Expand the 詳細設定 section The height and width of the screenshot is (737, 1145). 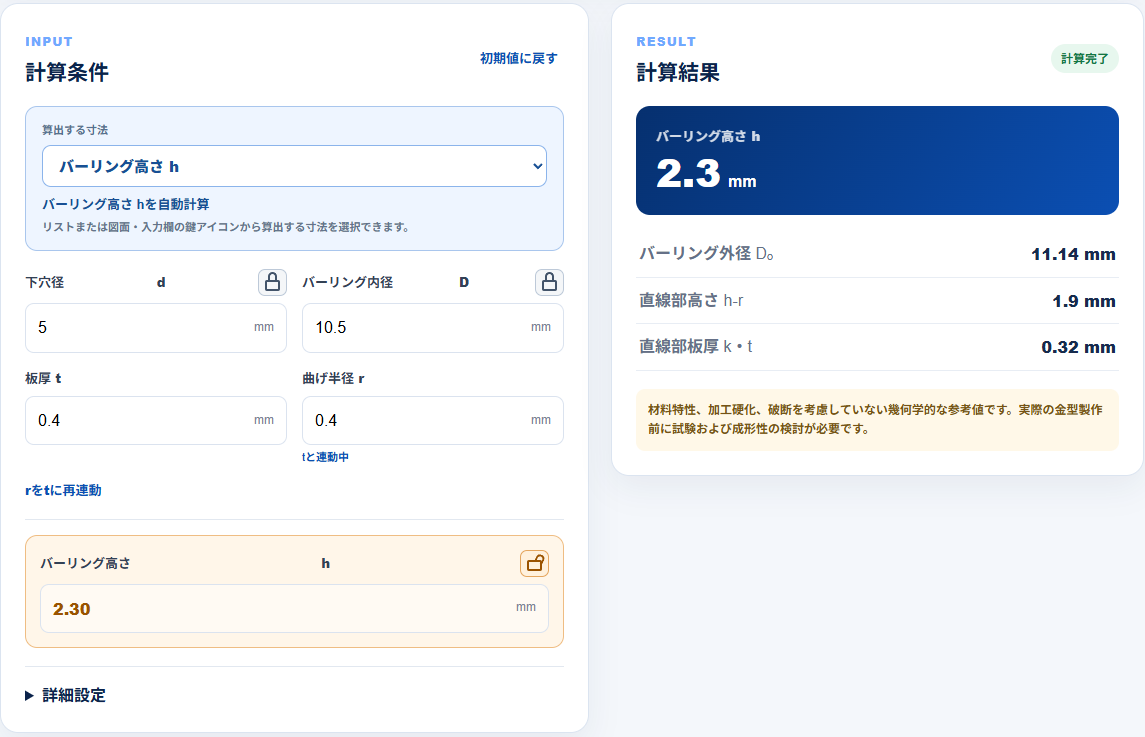click(66, 695)
